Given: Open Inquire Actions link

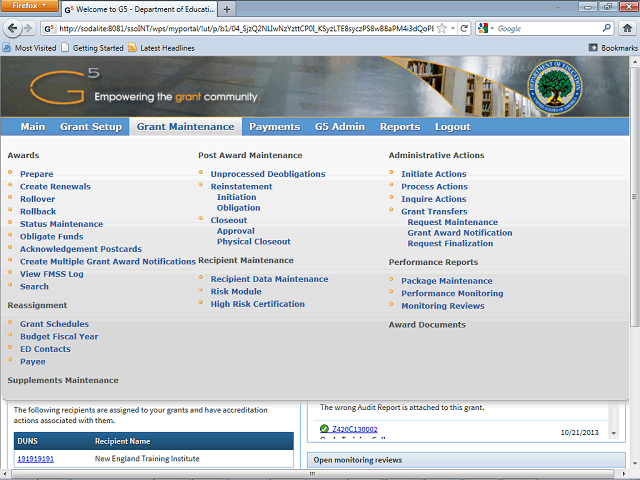Looking at the screenshot, I should [x=434, y=199].
